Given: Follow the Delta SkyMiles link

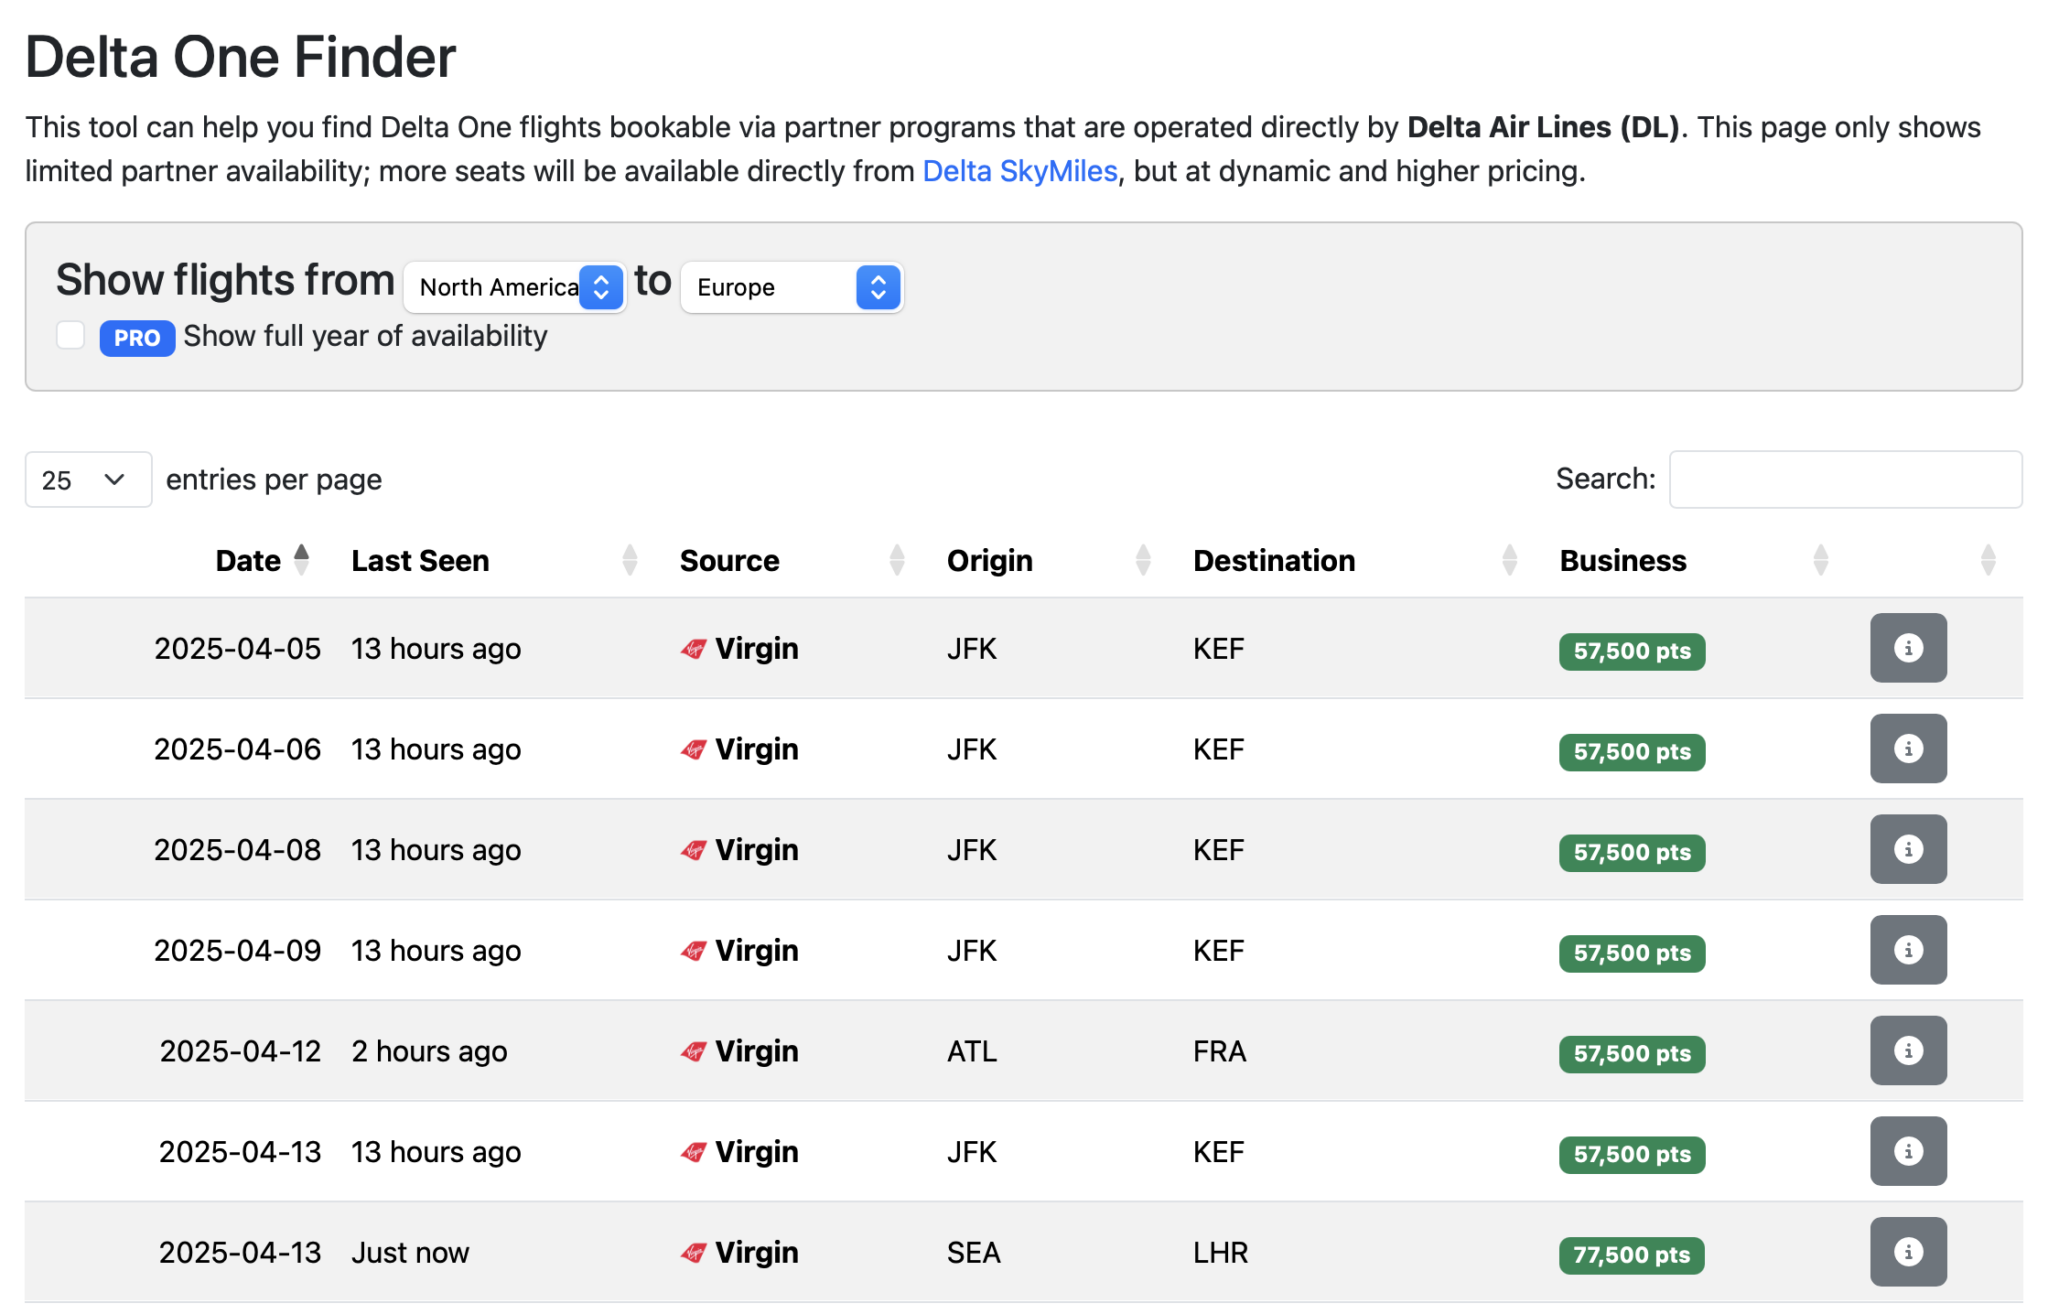Looking at the screenshot, I should [x=1019, y=171].
